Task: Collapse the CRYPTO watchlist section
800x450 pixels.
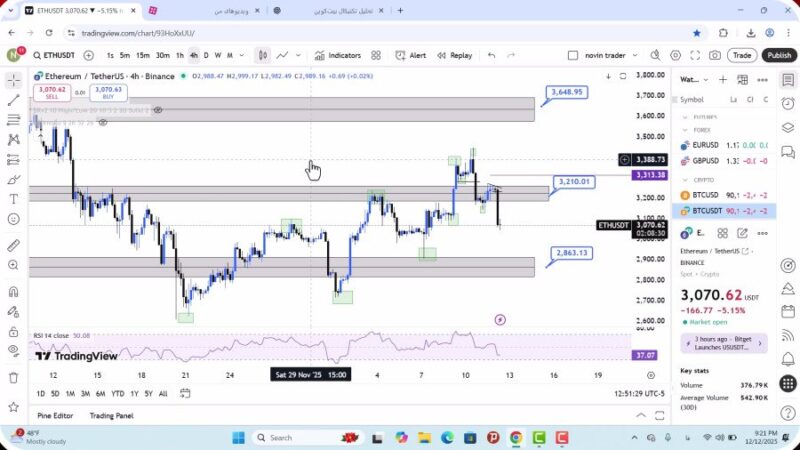Action: coord(685,180)
